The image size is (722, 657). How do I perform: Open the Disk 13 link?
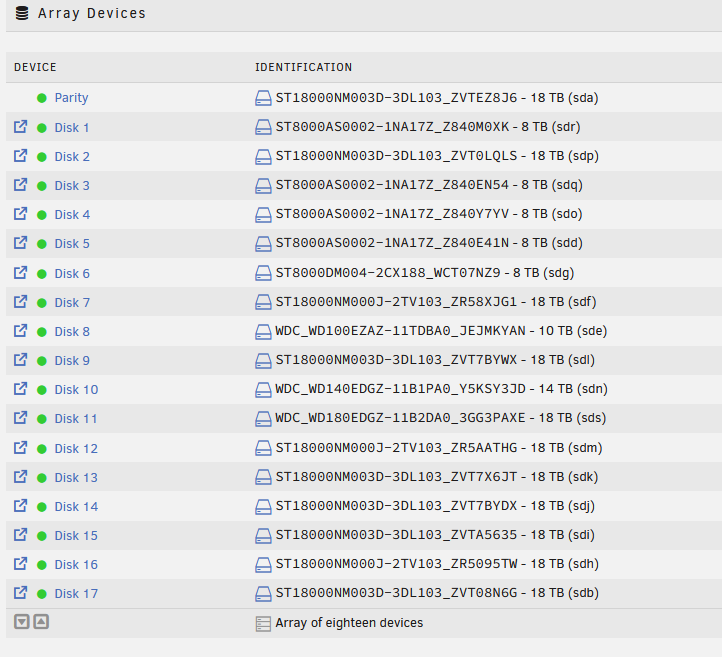(76, 477)
